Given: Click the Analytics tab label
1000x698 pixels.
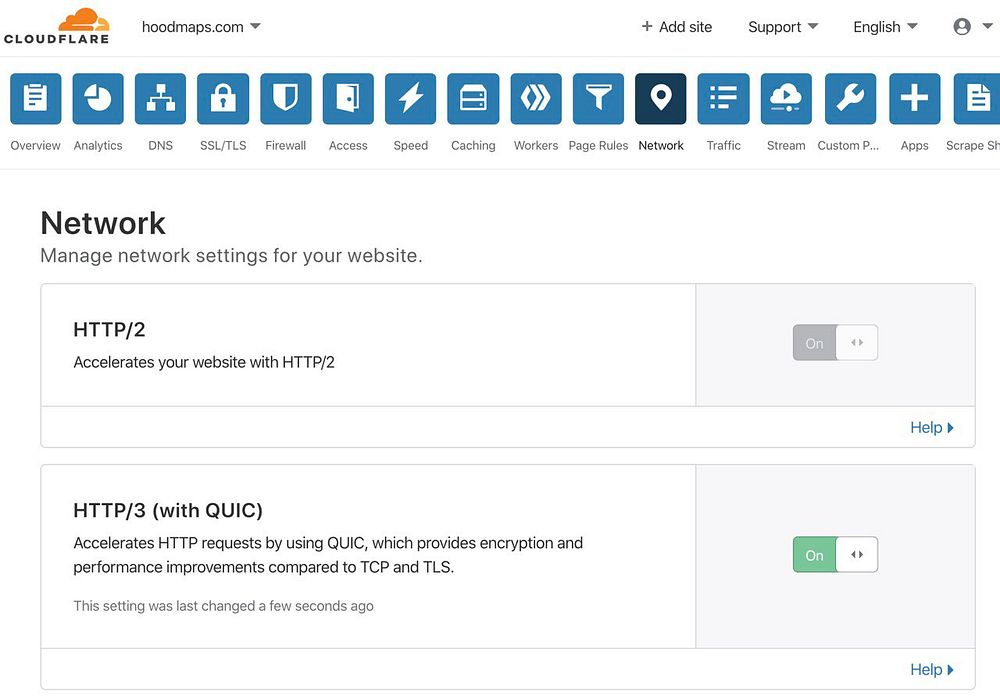Looking at the screenshot, I should (x=98, y=145).
